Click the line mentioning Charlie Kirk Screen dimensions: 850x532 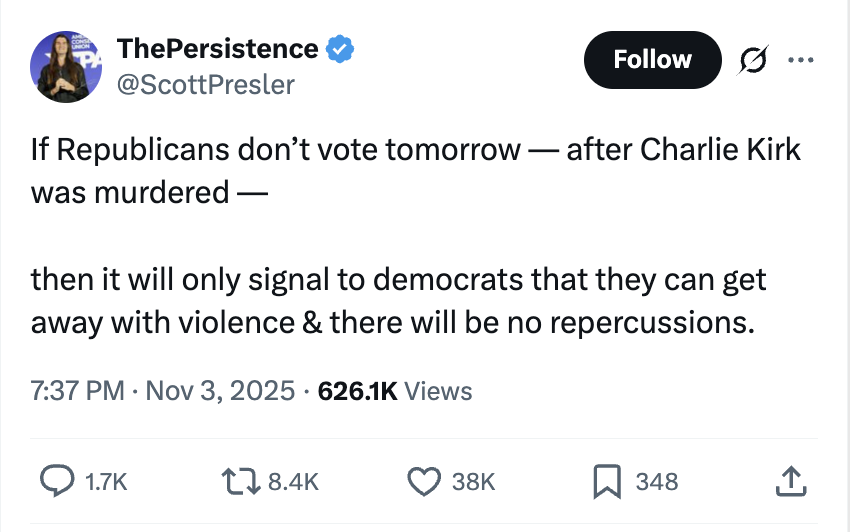(x=415, y=150)
